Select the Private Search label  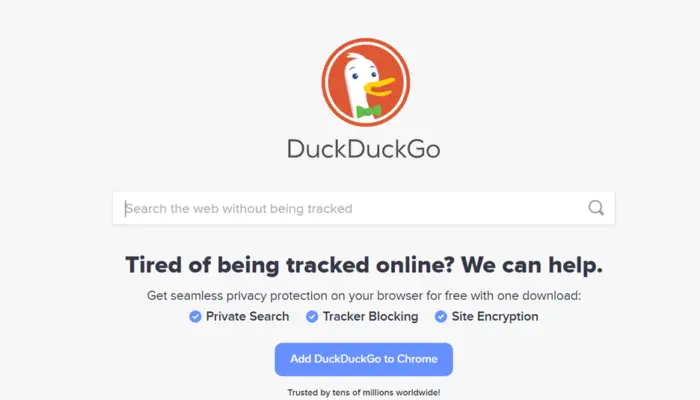[x=247, y=317]
